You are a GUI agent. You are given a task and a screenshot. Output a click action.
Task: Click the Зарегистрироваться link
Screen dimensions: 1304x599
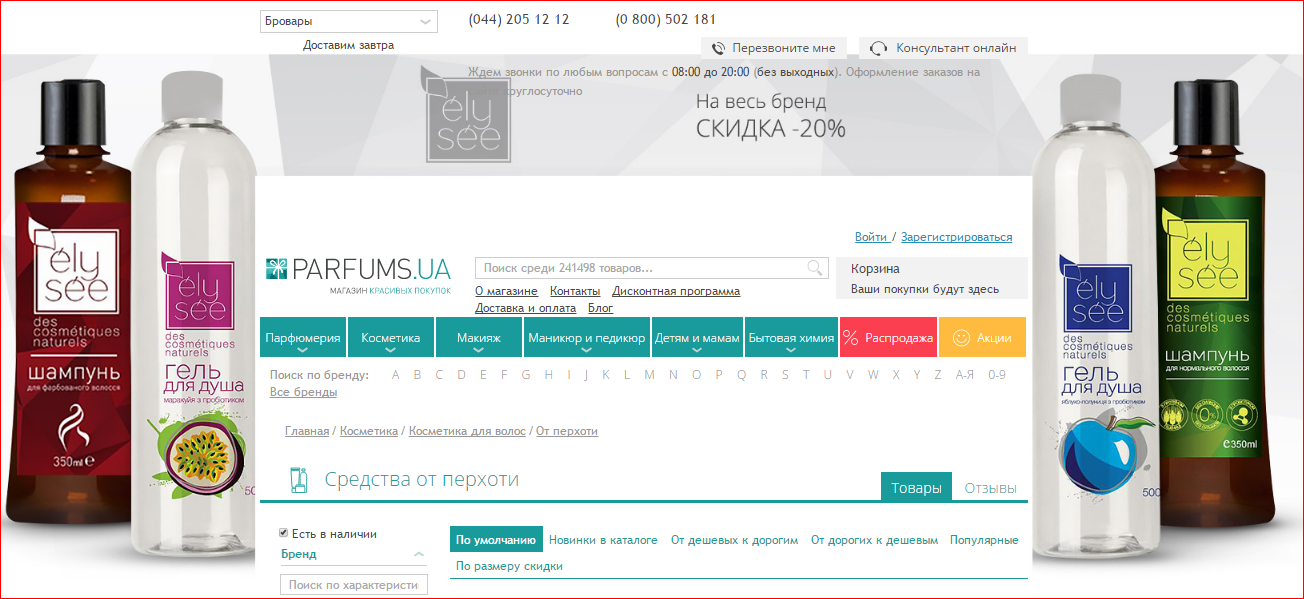(956, 237)
